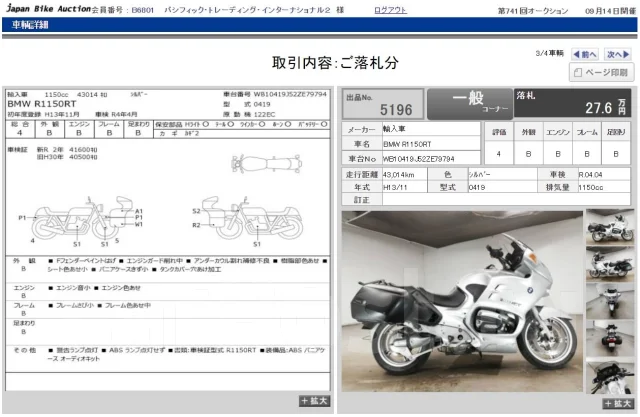Open the main silver BMW photo
Image resolution: width=640 pixels, height=417 pixels.
pyautogui.click(x=462, y=302)
